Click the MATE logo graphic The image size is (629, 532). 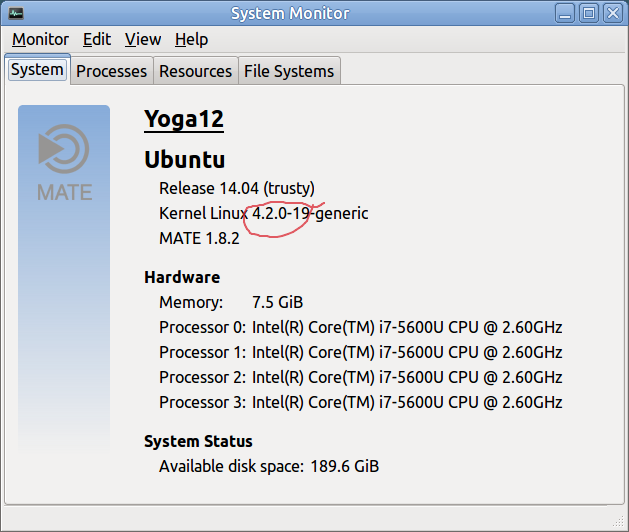coord(64,162)
